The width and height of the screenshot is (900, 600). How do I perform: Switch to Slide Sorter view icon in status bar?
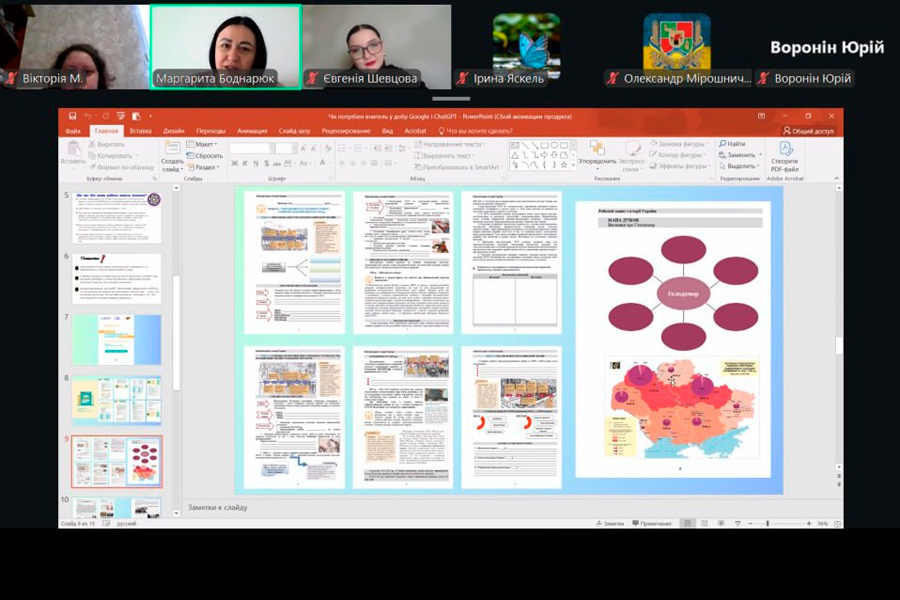click(704, 524)
